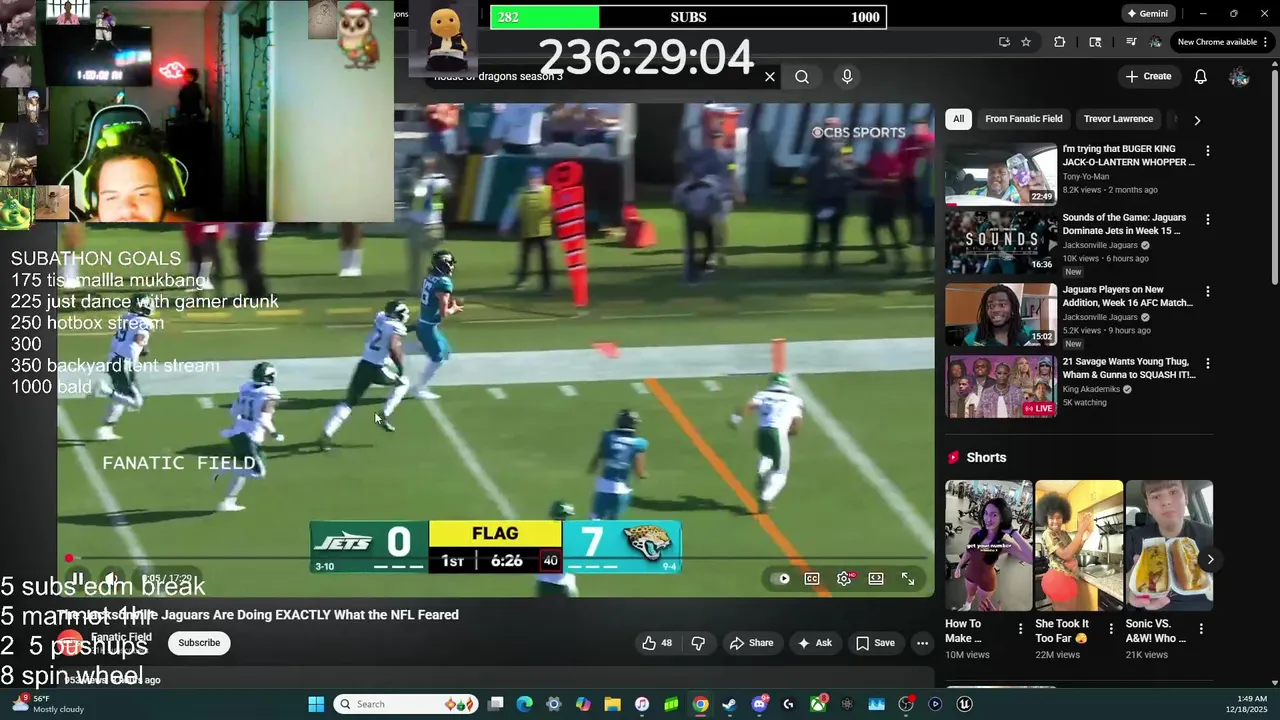Image resolution: width=1280 pixels, height=720 pixels.
Task: Open Chrome tab search icon
Action: (1095, 42)
